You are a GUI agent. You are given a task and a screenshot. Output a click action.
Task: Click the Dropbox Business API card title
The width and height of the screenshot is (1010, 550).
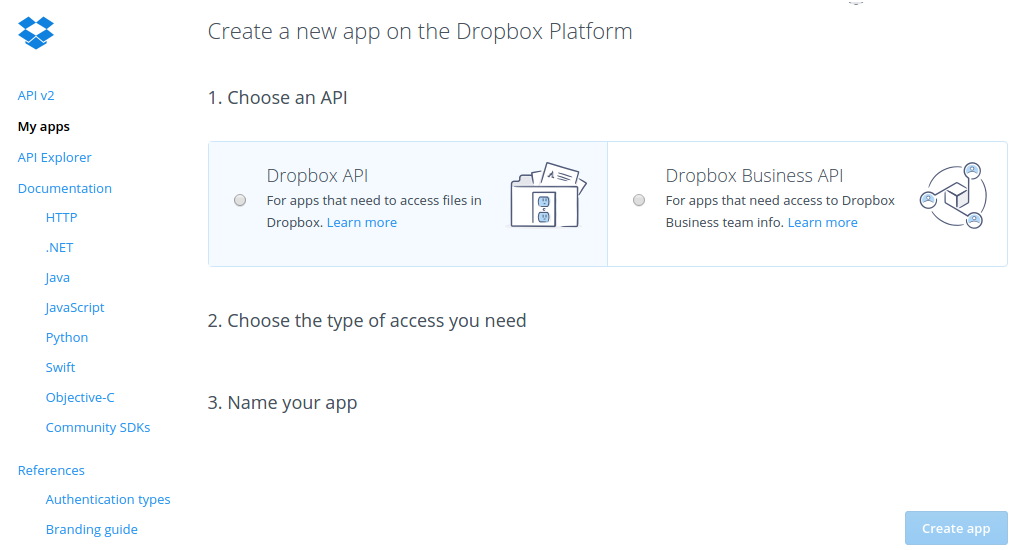pyautogui.click(x=754, y=175)
